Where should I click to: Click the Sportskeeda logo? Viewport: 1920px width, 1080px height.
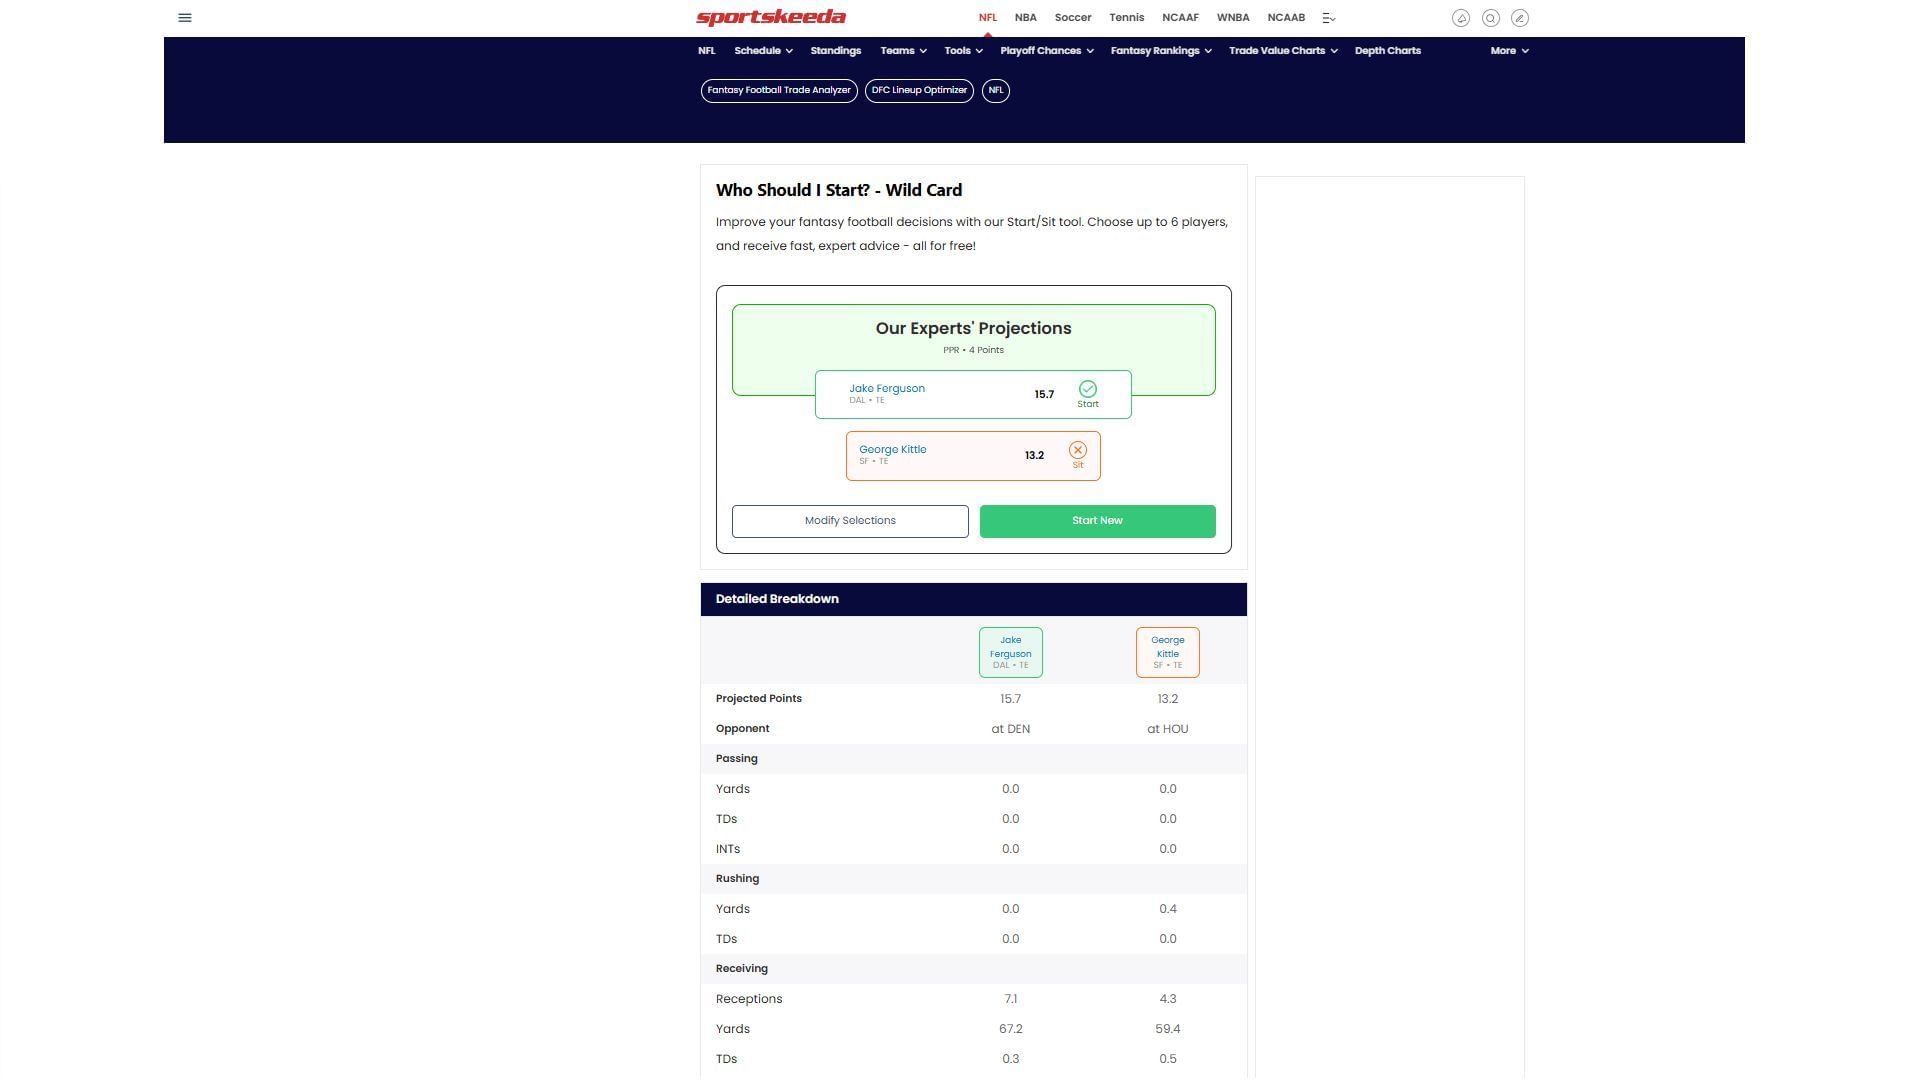(x=771, y=18)
